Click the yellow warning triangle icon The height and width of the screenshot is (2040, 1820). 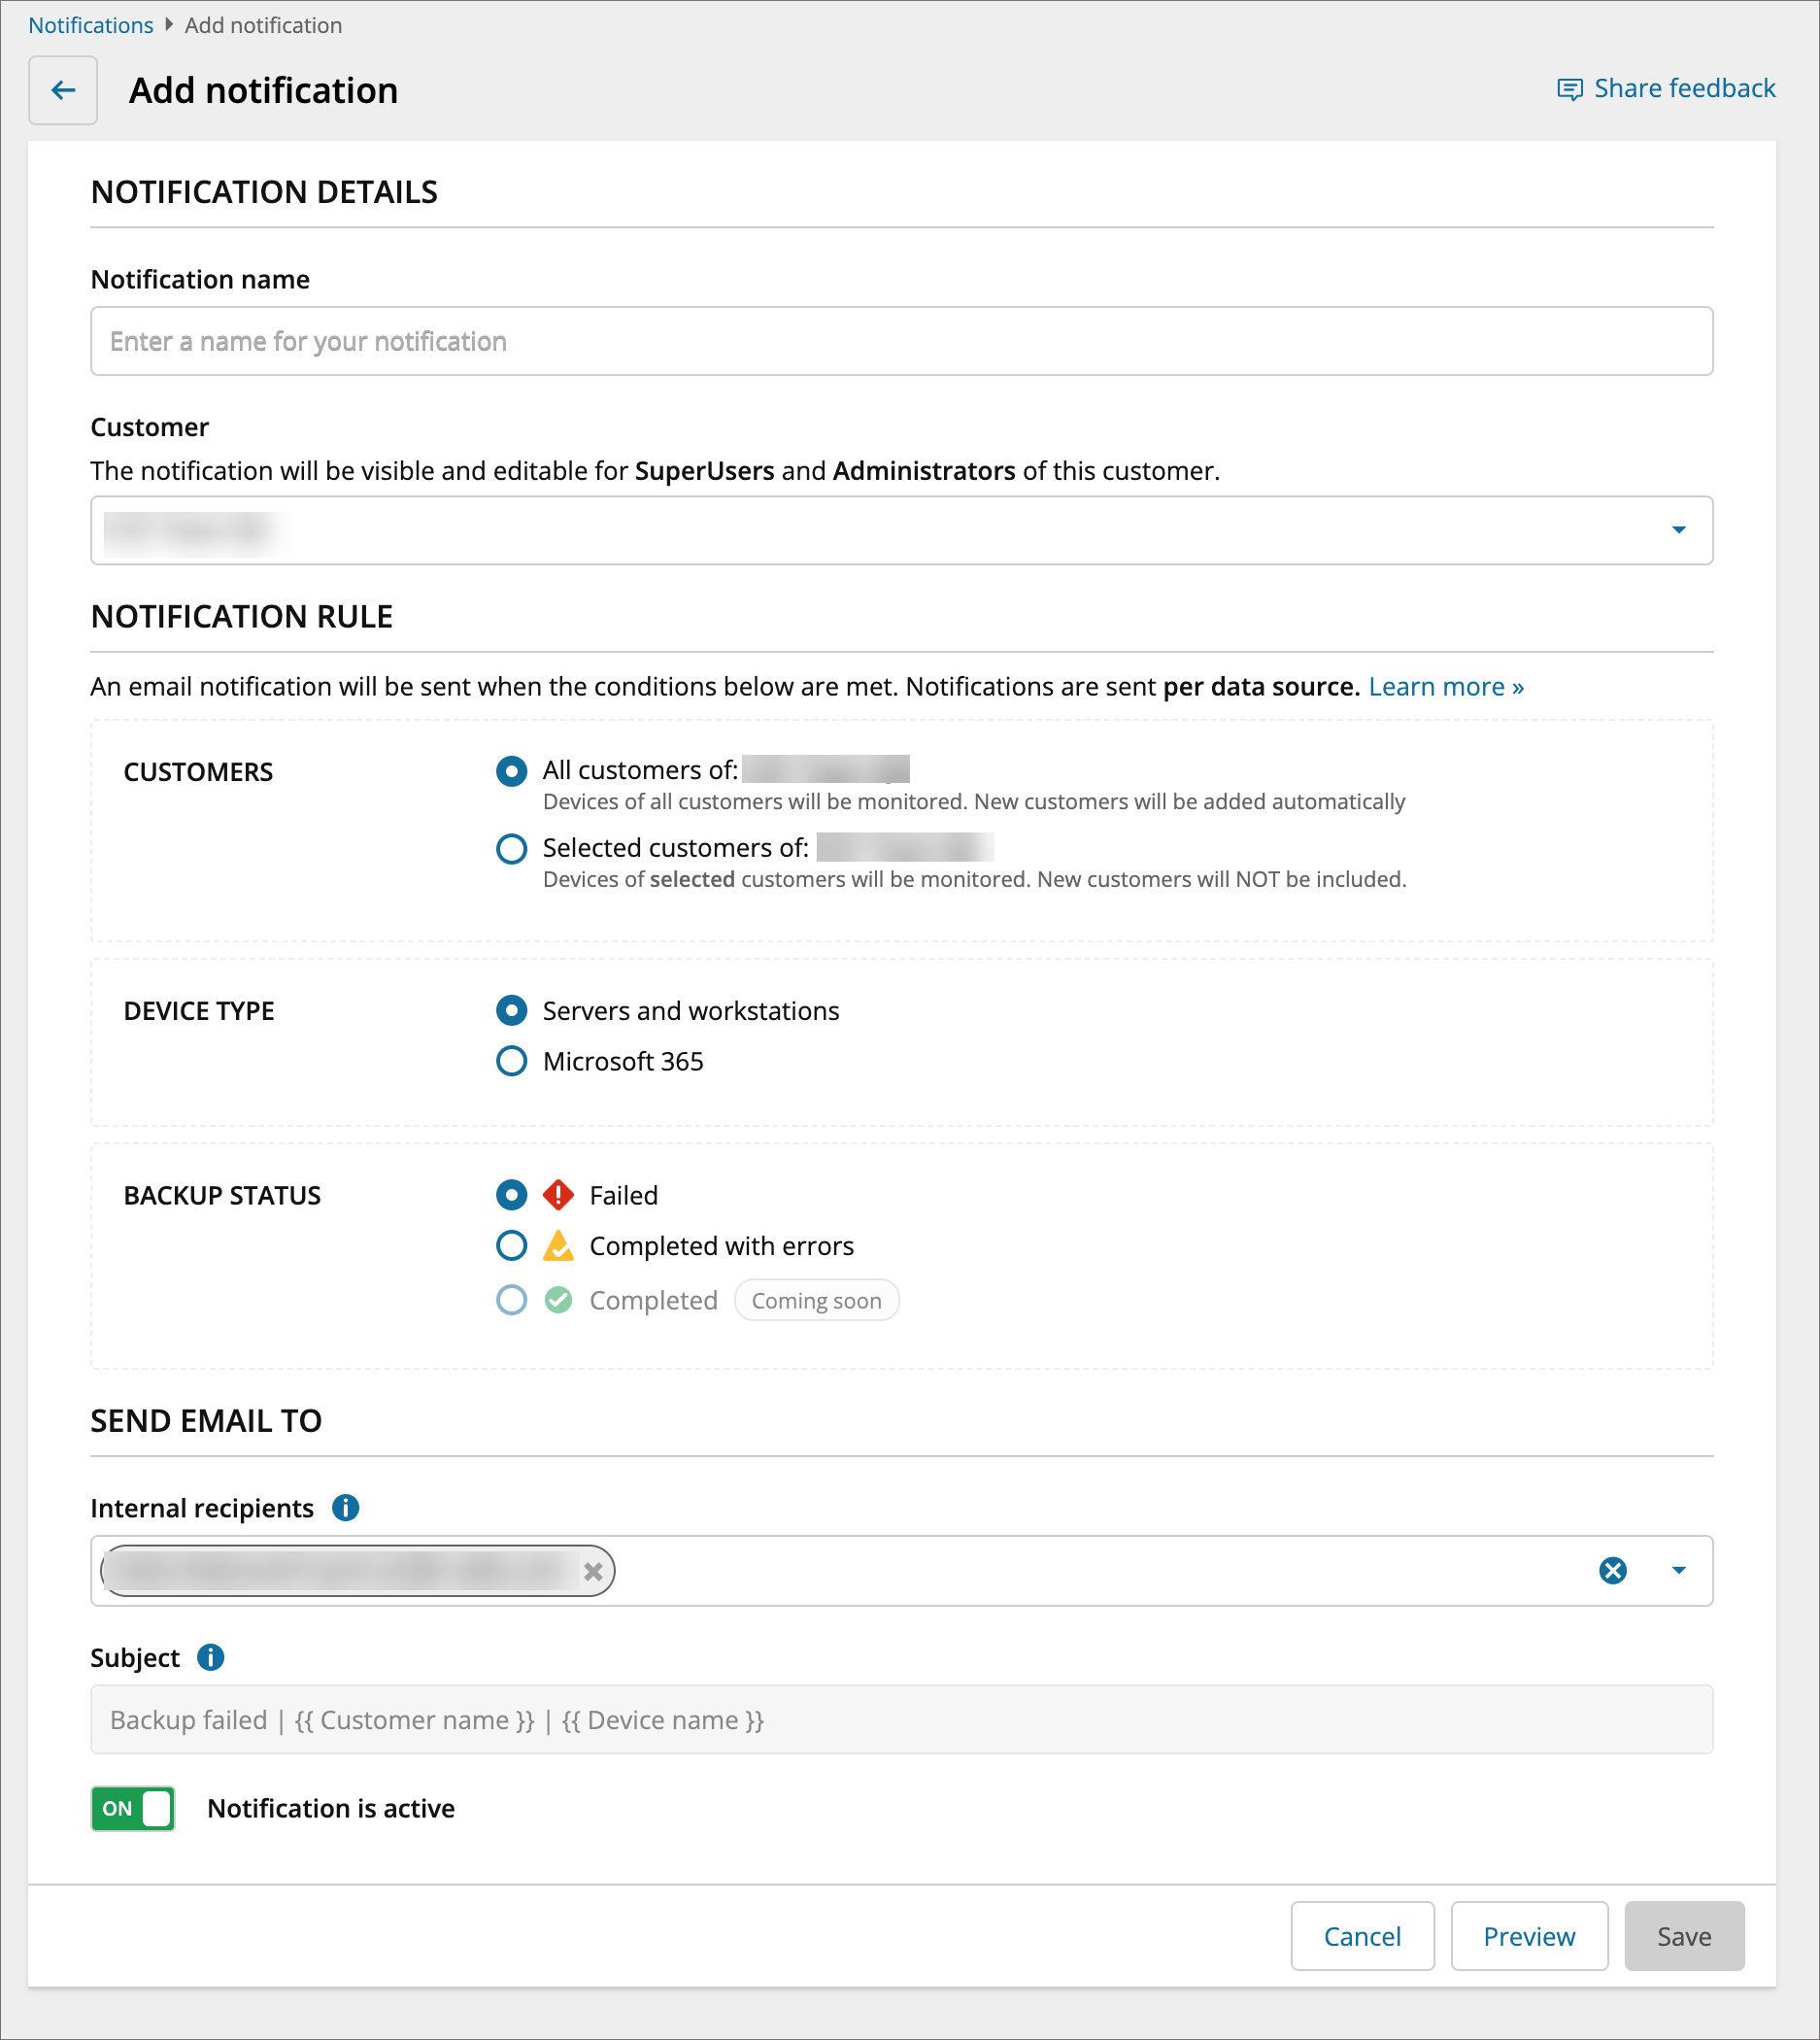pos(558,1246)
